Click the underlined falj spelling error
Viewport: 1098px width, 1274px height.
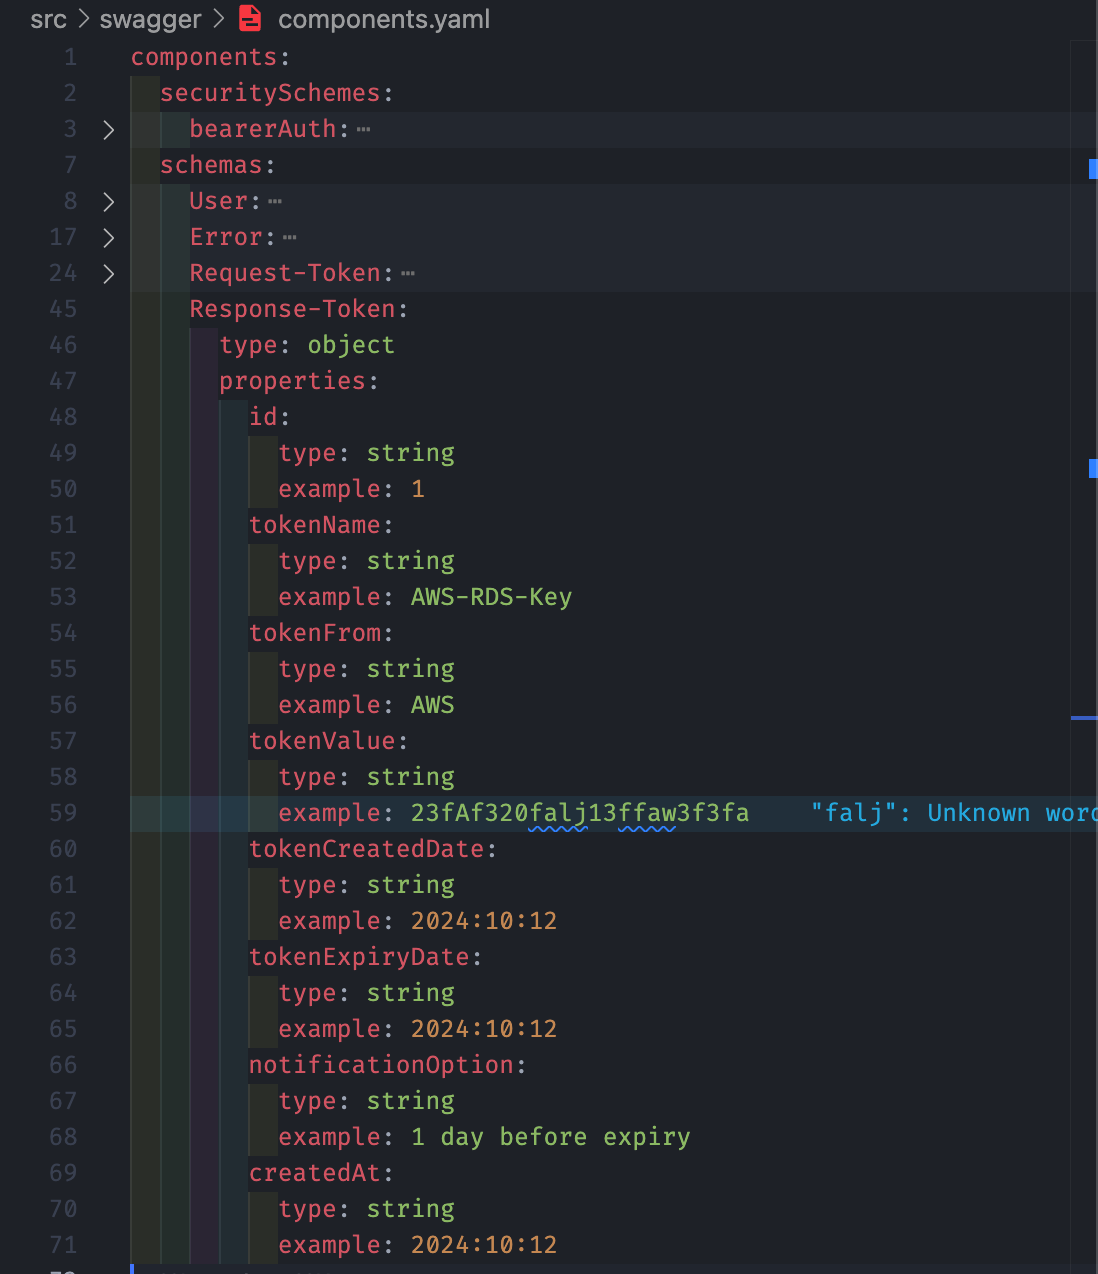[x=557, y=813]
